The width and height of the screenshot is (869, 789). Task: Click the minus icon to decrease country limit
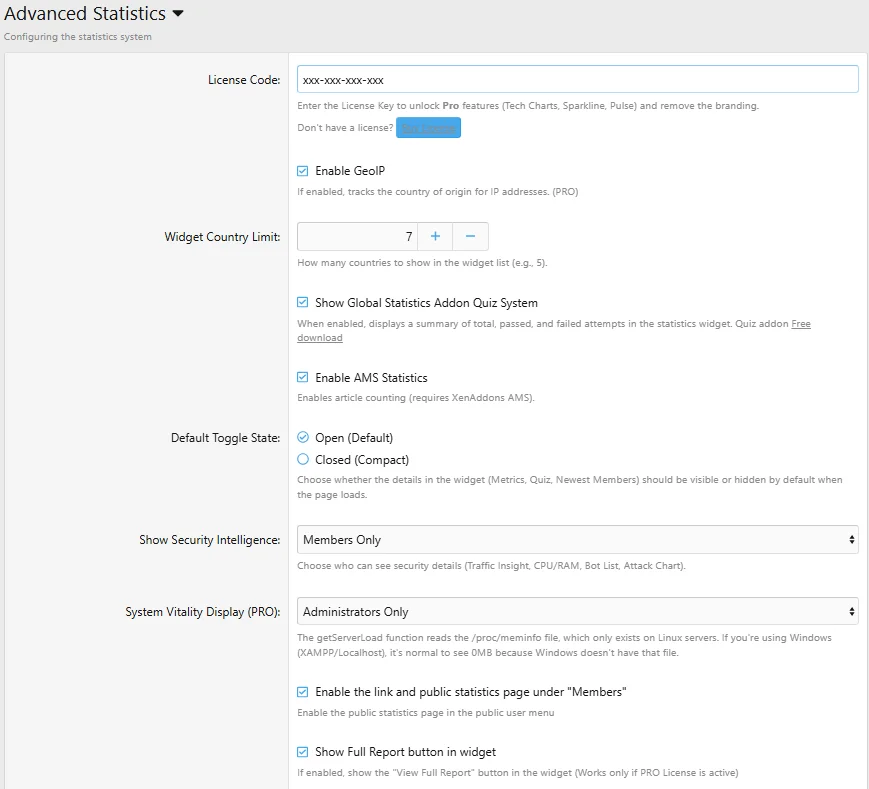click(x=470, y=237)
